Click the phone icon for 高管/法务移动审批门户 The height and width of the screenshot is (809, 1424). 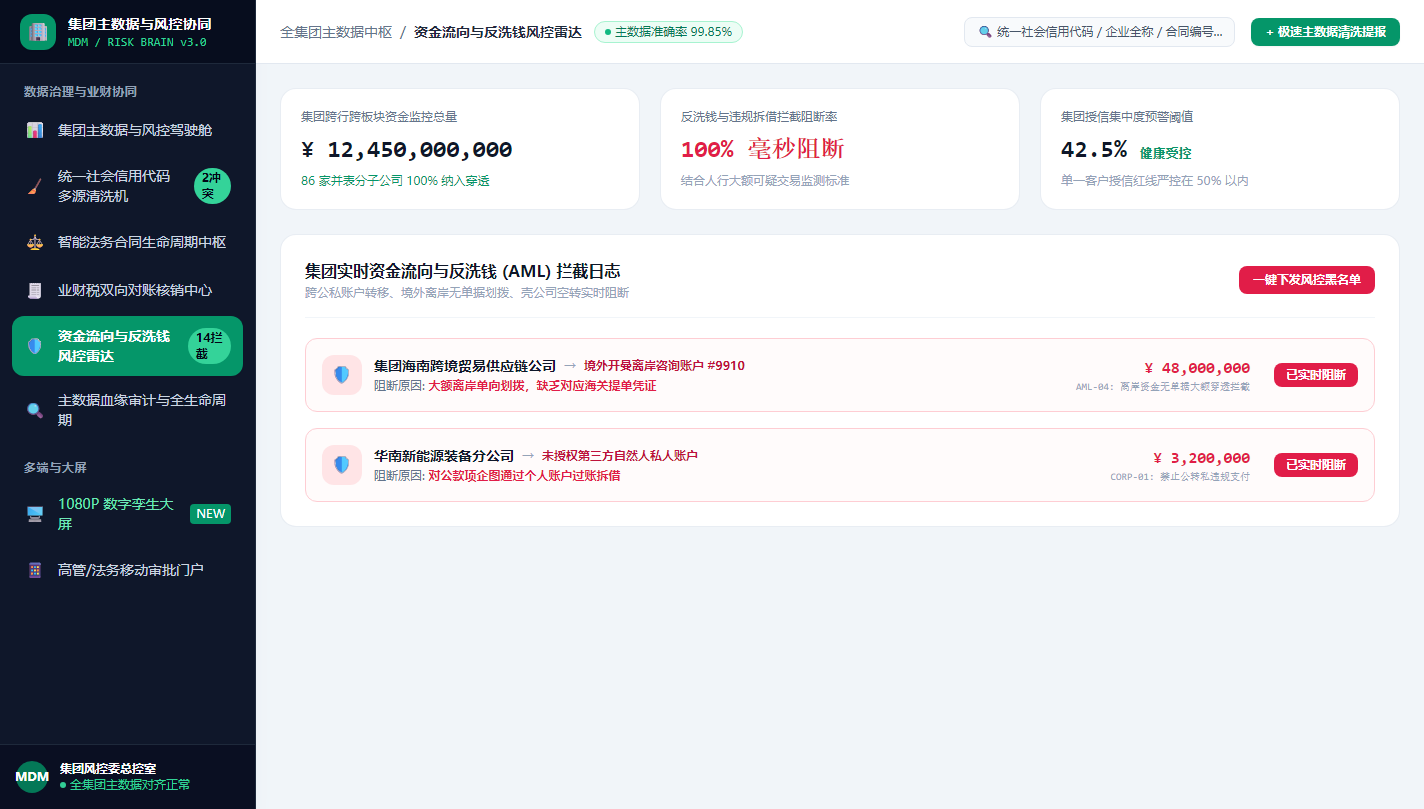[35, 570]
